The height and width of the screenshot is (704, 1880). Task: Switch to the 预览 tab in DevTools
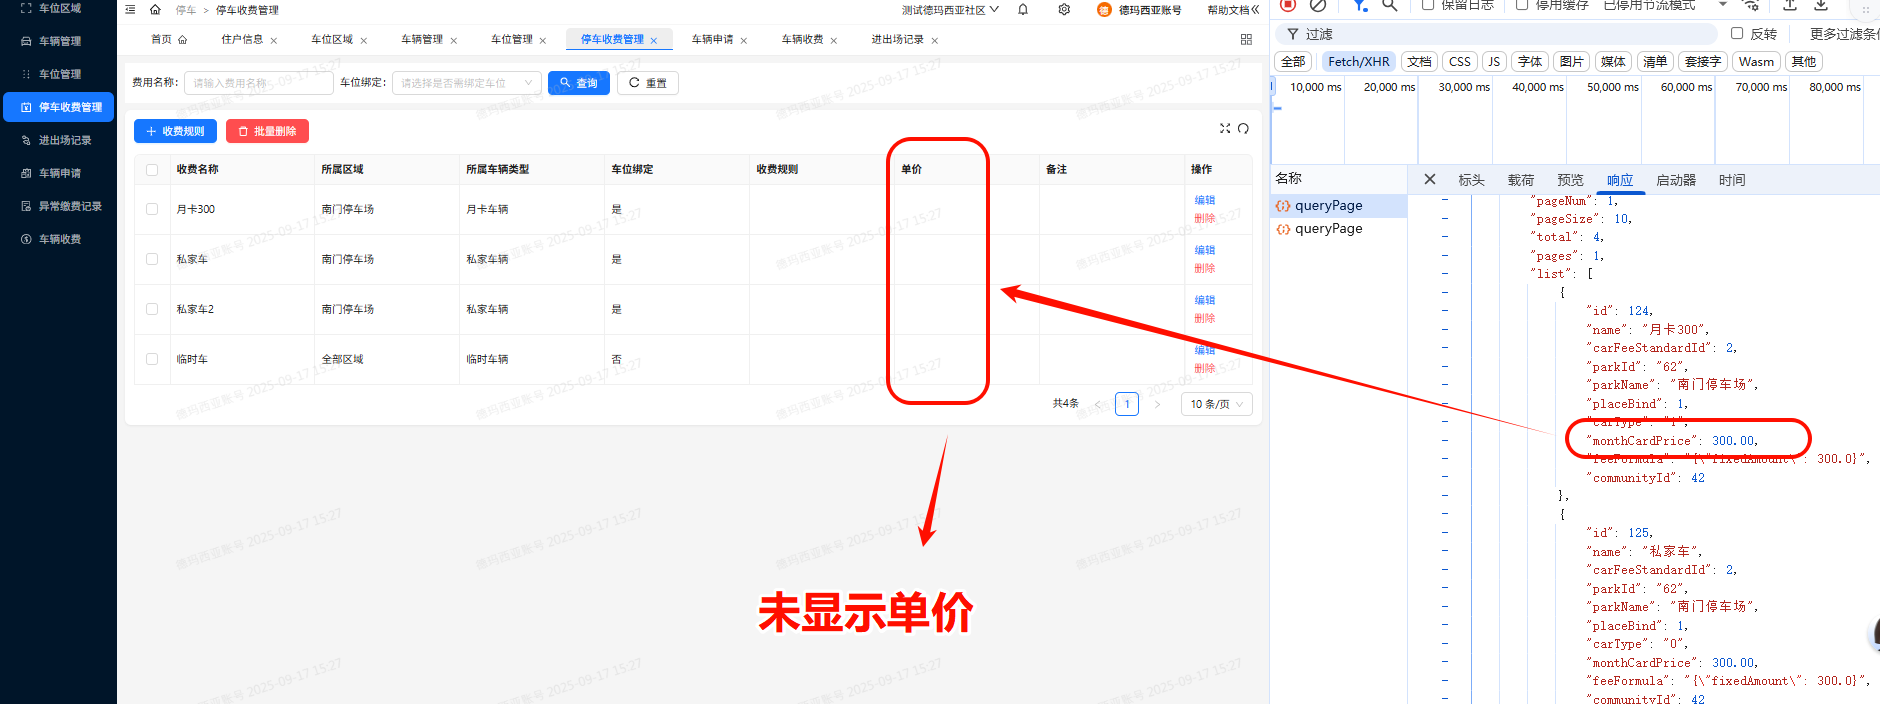click(1570, 180)
